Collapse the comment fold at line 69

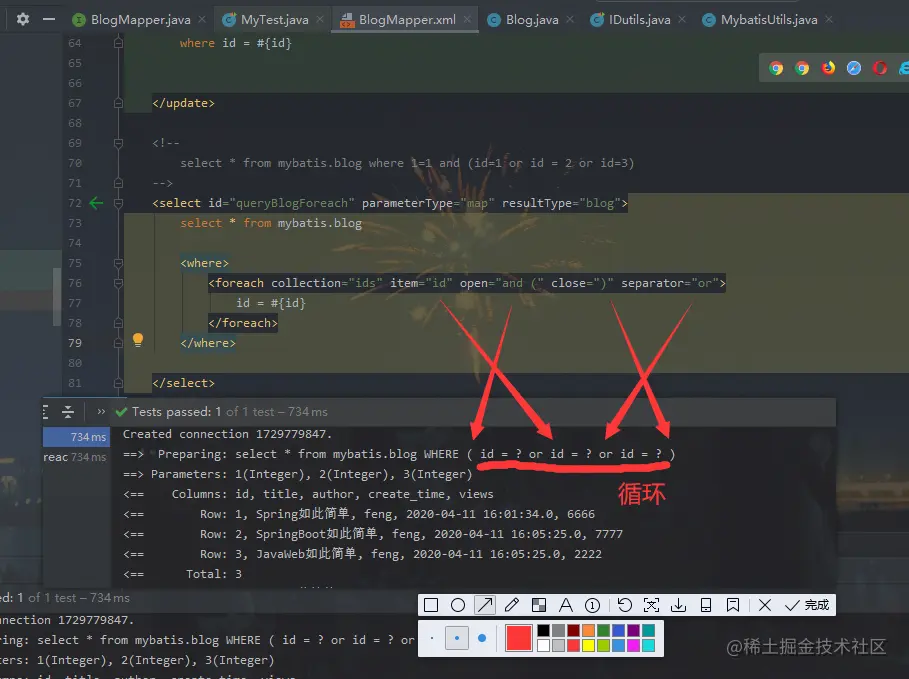click(x=118, y=143)
